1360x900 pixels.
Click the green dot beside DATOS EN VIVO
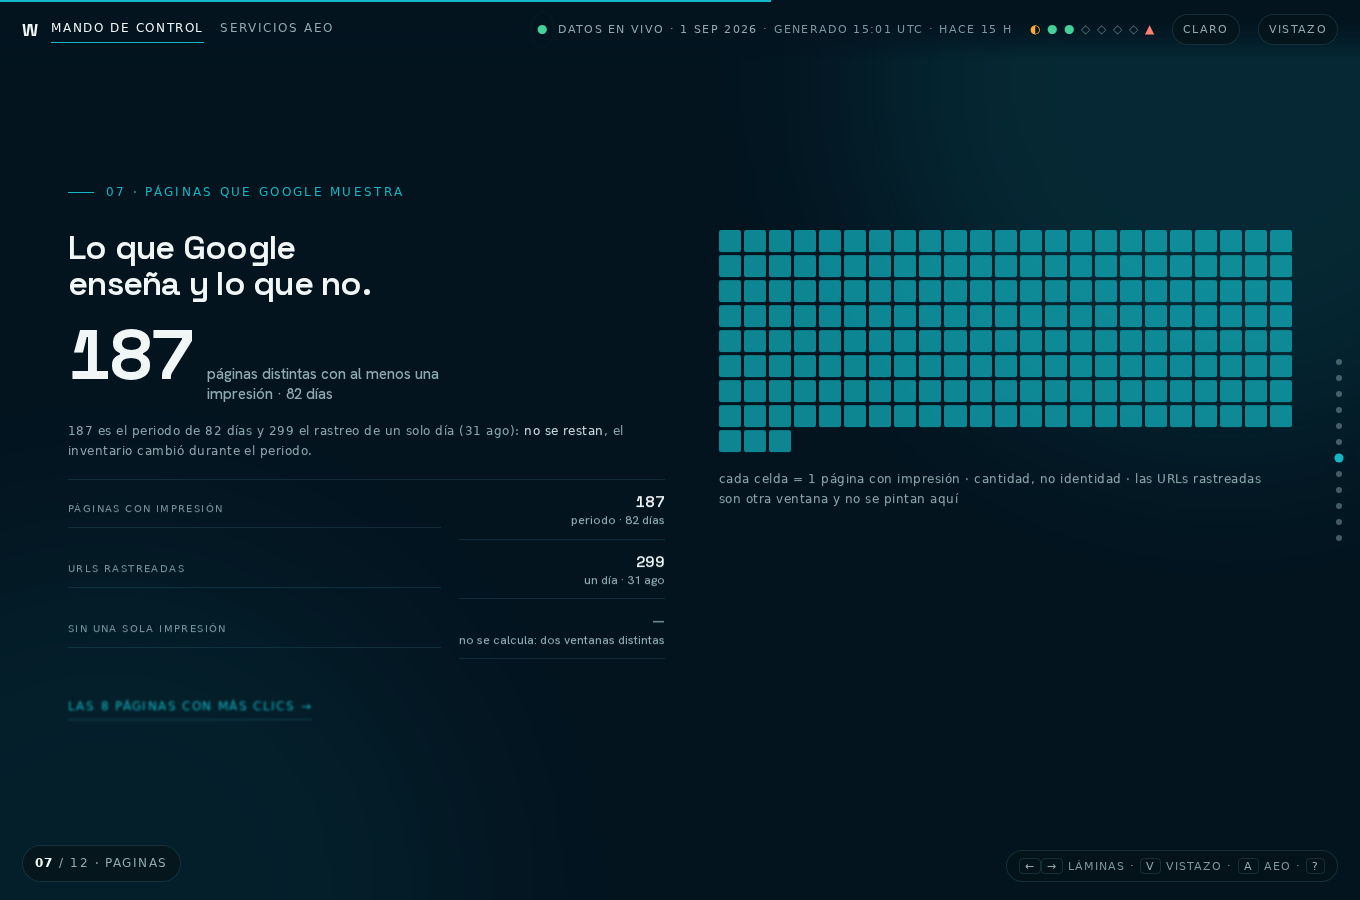pyautogui.click(x=542, y=30)
